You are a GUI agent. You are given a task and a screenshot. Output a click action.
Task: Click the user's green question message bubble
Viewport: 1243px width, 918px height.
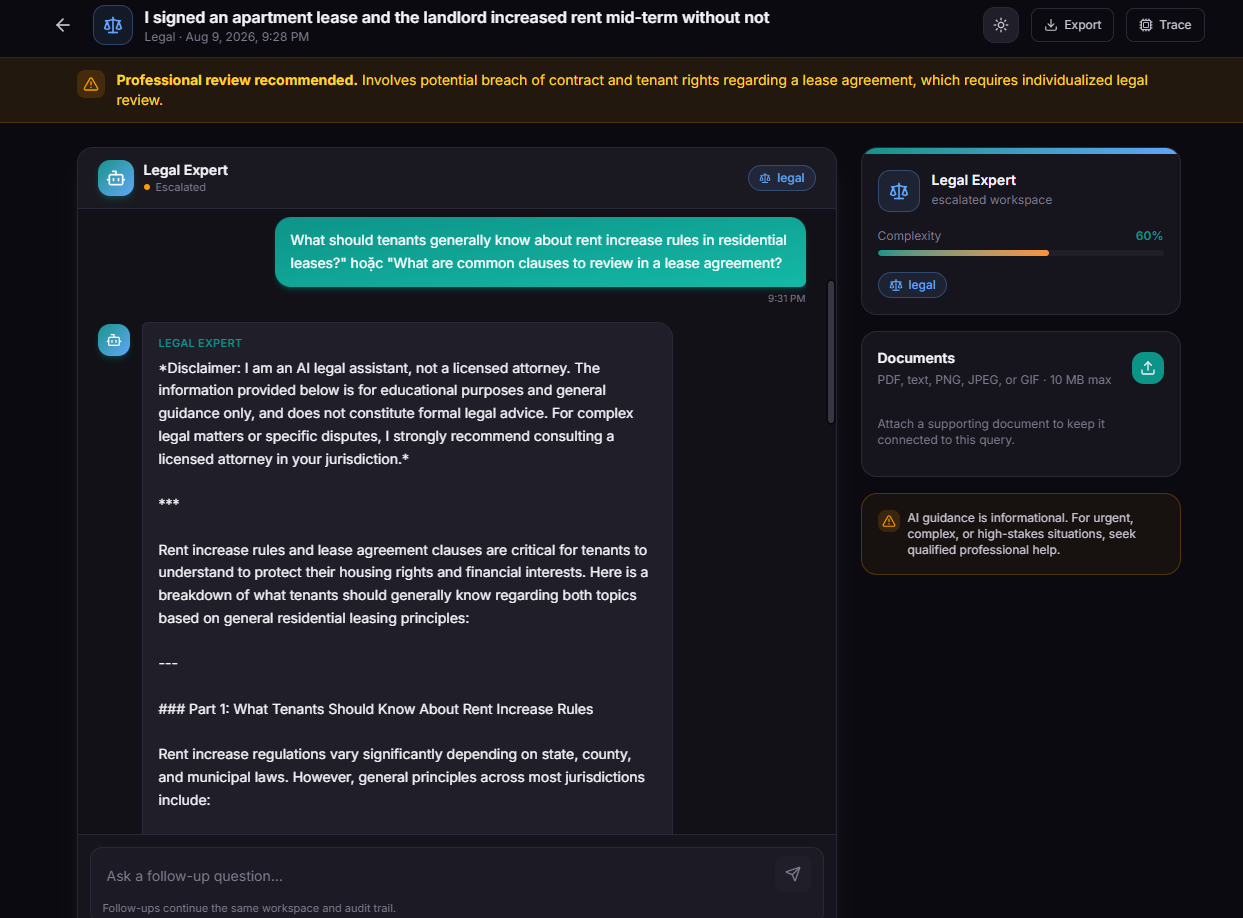(540, 252)
